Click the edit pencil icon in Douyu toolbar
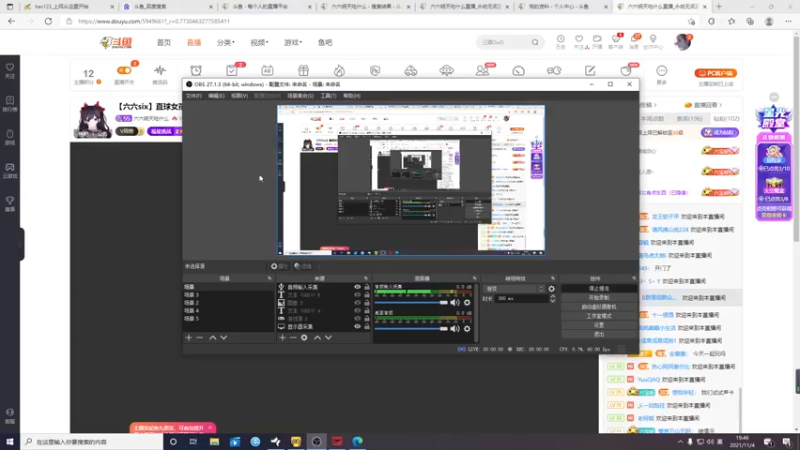 tap(590, 70)
